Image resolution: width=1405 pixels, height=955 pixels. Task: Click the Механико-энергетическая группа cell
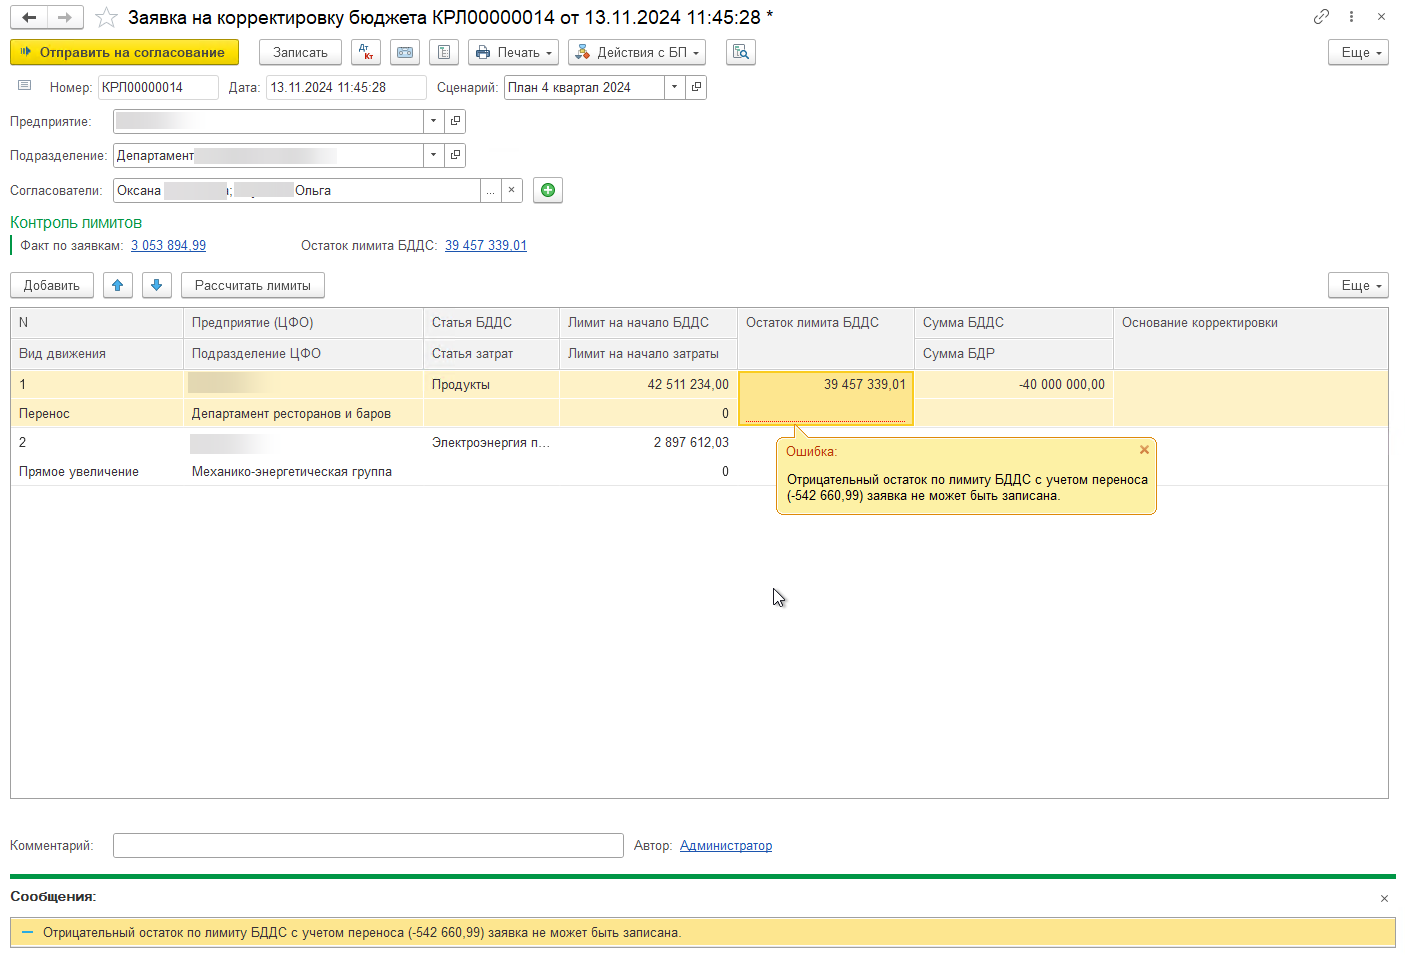[x=303, y=471]
